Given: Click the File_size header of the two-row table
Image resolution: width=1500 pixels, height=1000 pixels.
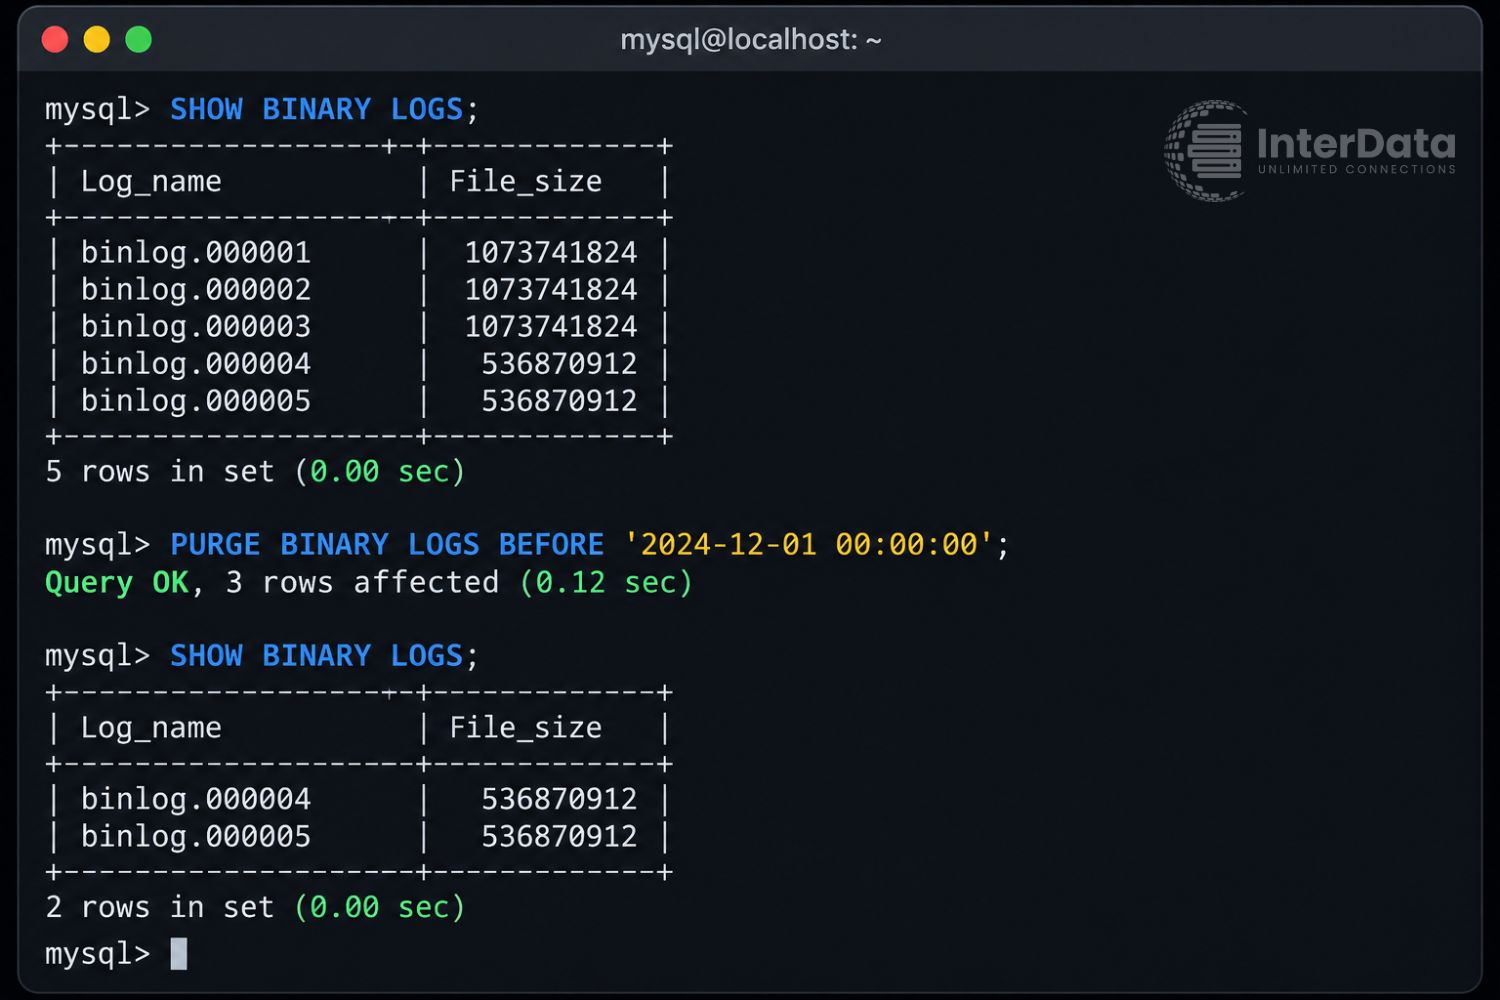Looking at the screenshot, I should [x=526, y=727].
